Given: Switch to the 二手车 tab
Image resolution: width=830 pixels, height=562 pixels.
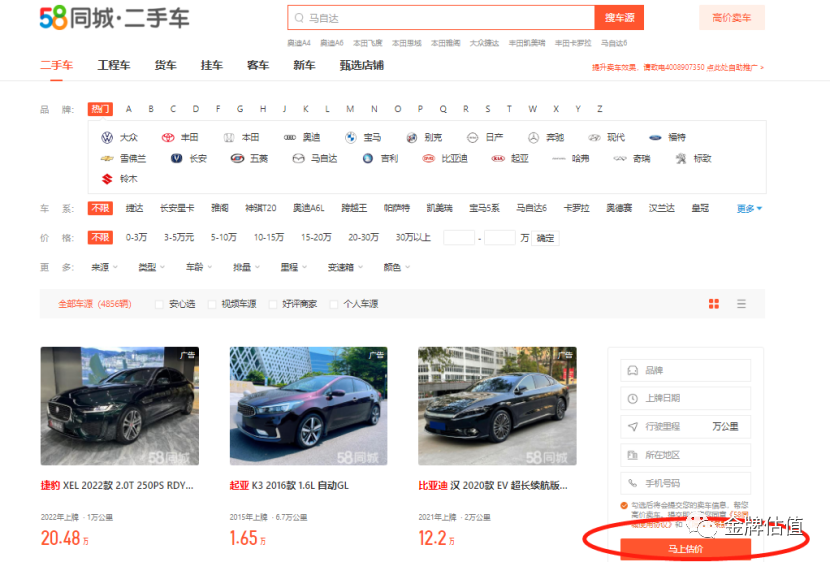Looking at the screenshot, I should 57,65.
